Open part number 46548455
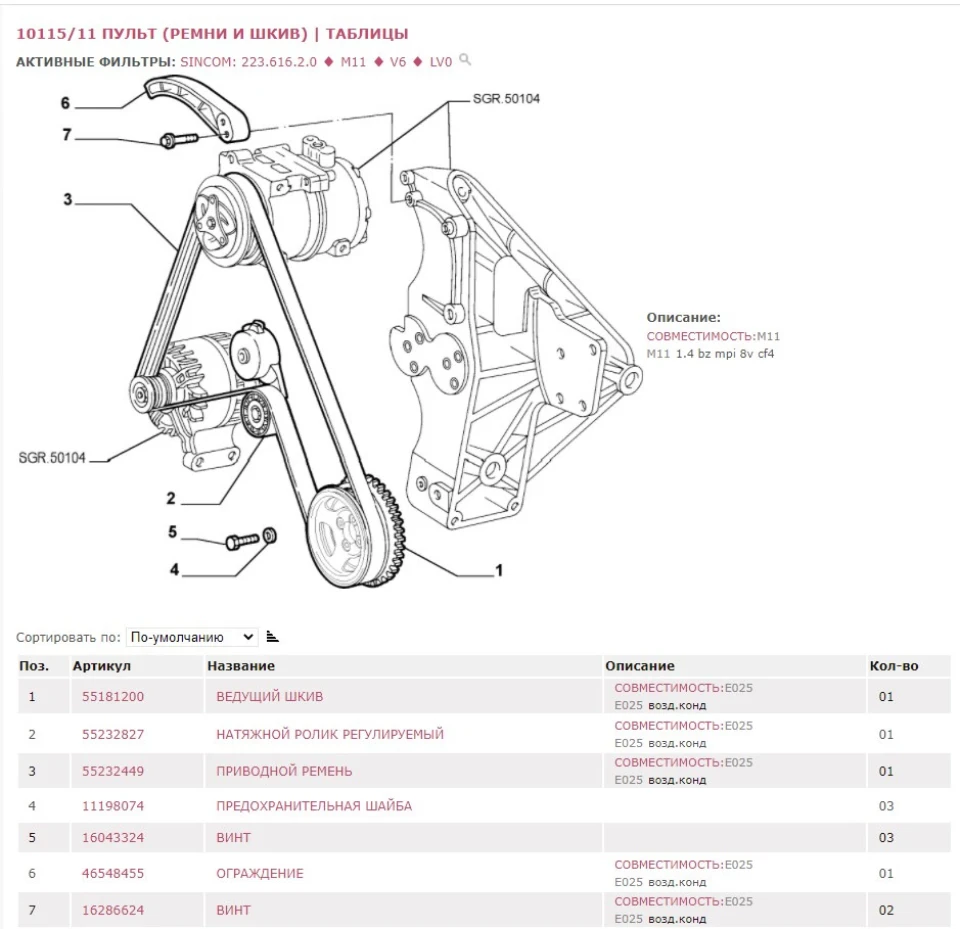Viewport: 960px width, 929px height. (113, 873)
